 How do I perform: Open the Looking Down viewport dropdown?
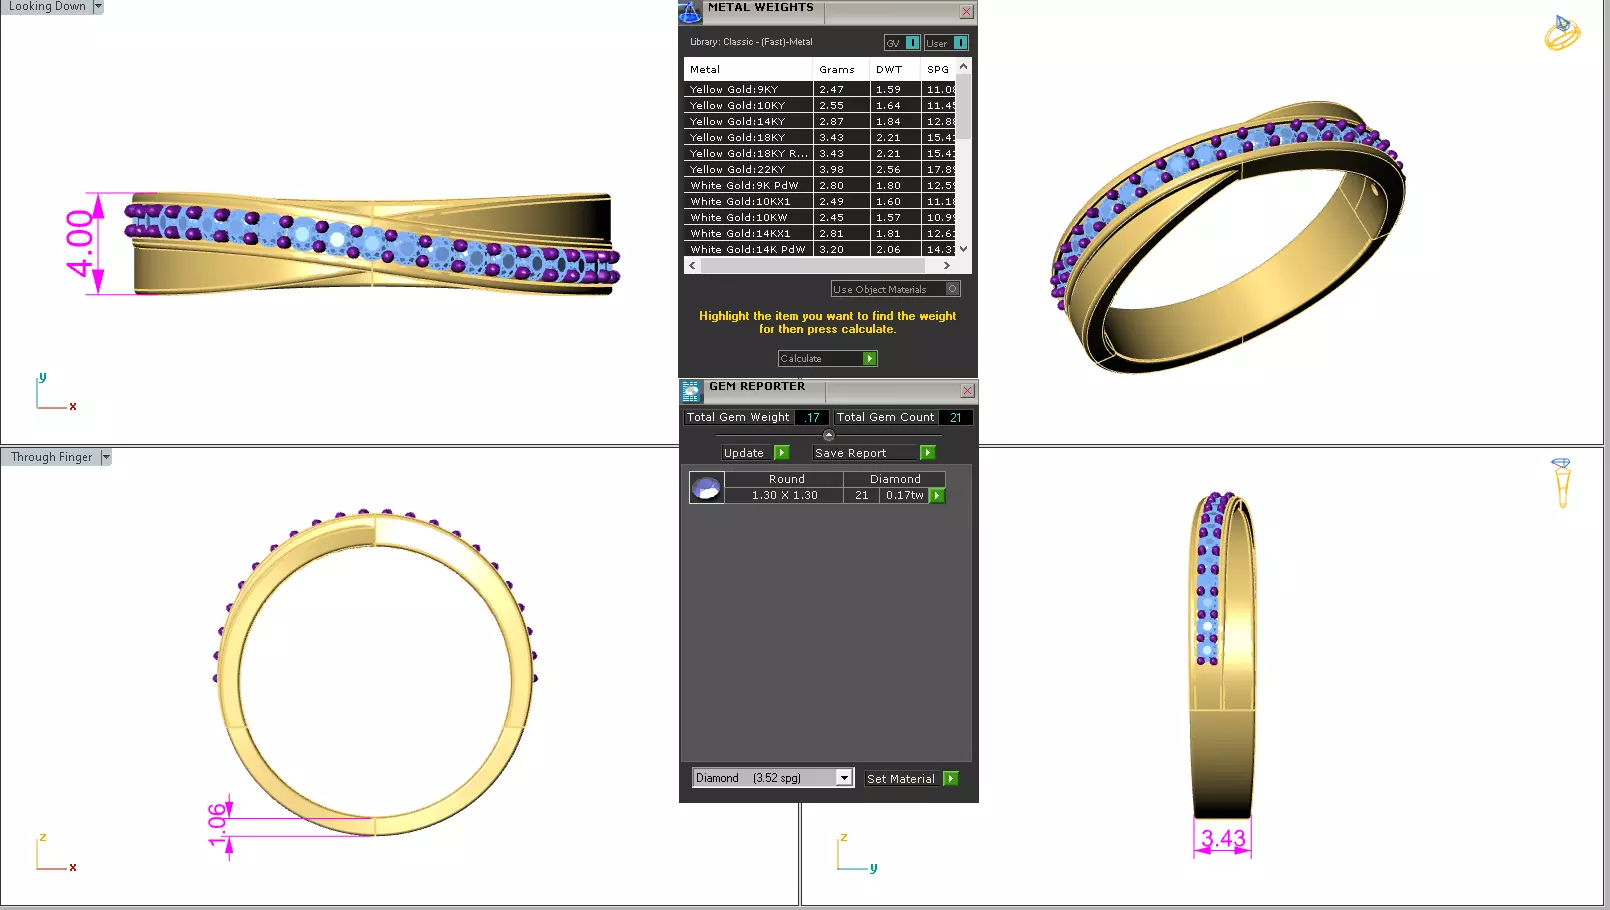[98, 6]
